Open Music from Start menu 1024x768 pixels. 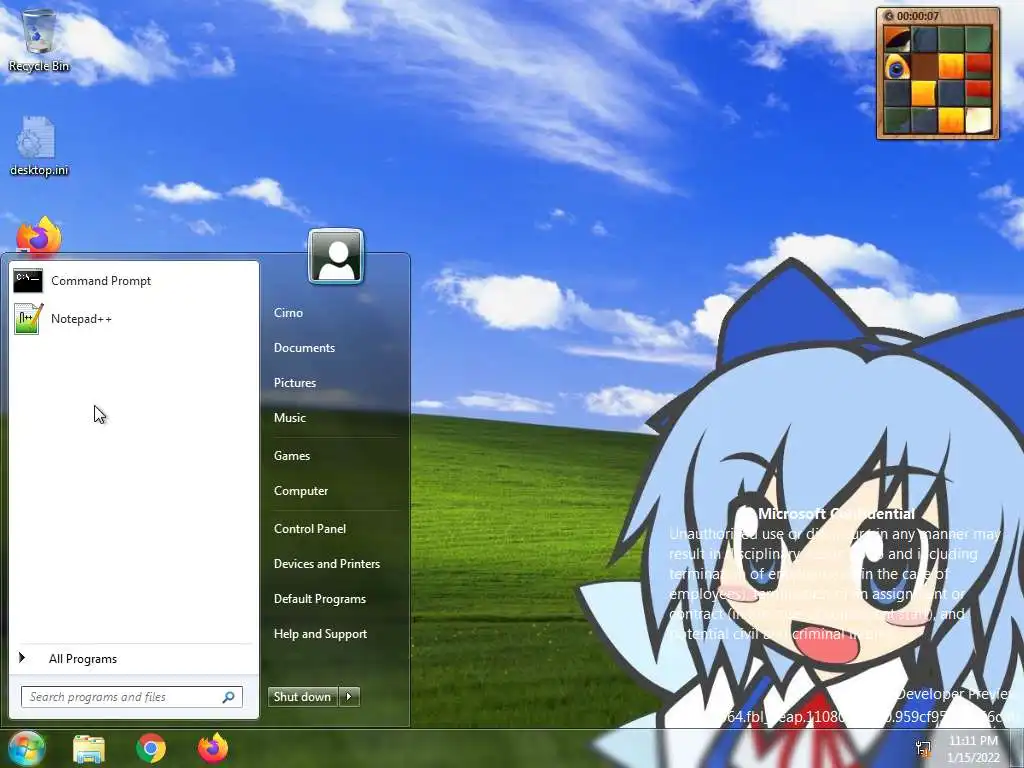point(289,418)
